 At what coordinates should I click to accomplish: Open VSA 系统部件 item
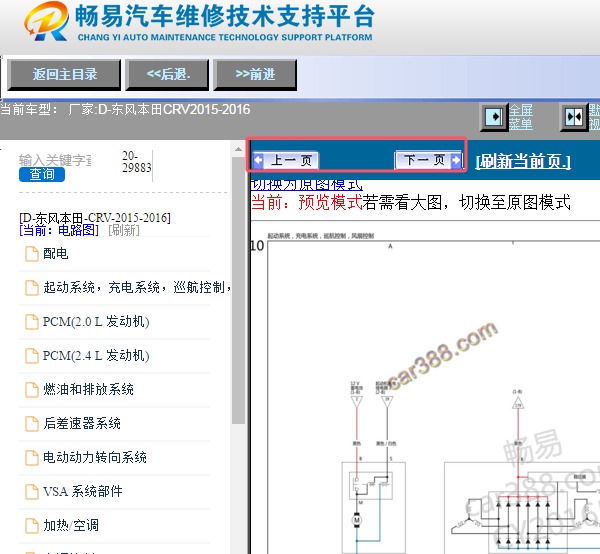pos(83,491)
